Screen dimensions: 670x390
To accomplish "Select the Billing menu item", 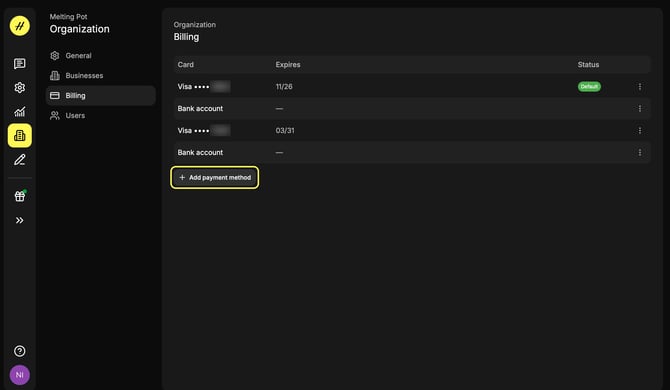I will pos(100,95).
